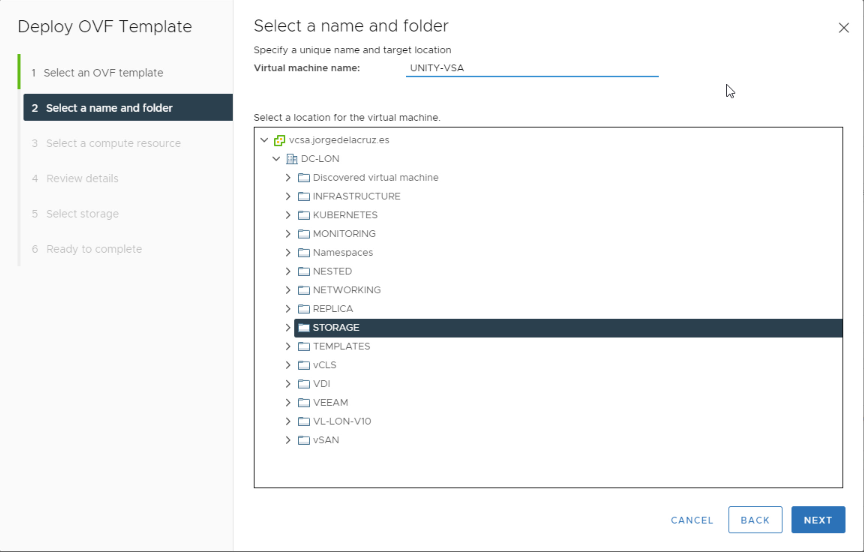This screenshot has height=552, width=864.
Task: Expand the INFRASTRUCTURE folder chevron
Action: (288, 196)
